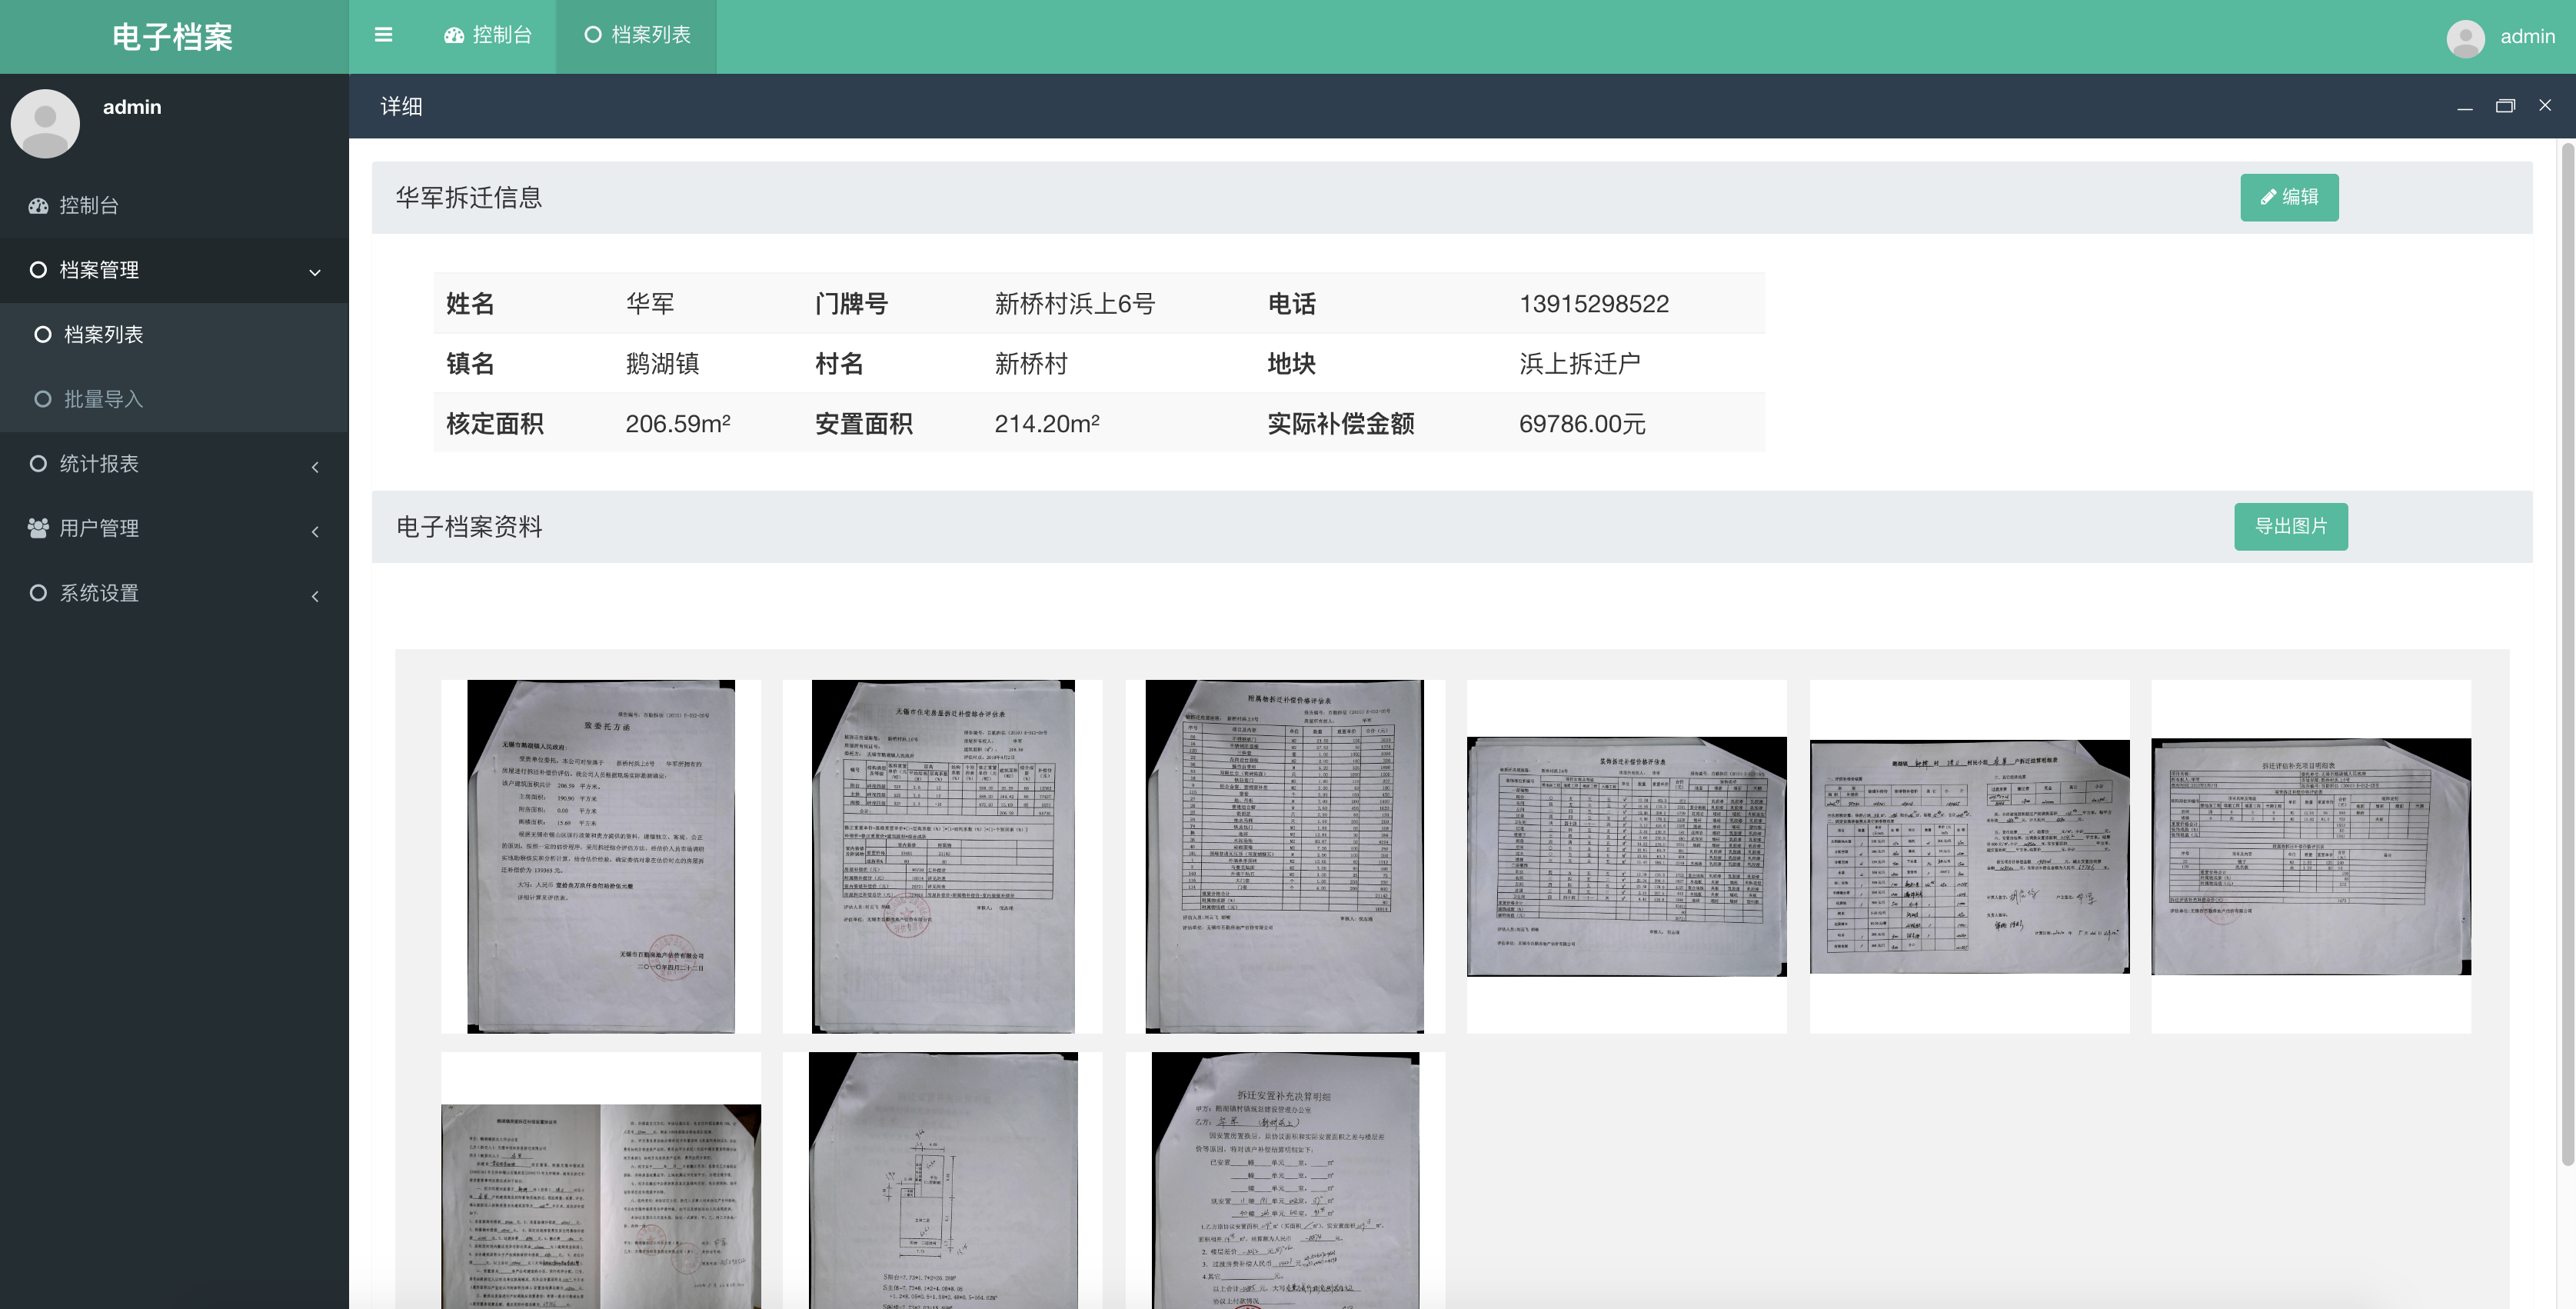Click the 门牌号 label

pos(851,304)
